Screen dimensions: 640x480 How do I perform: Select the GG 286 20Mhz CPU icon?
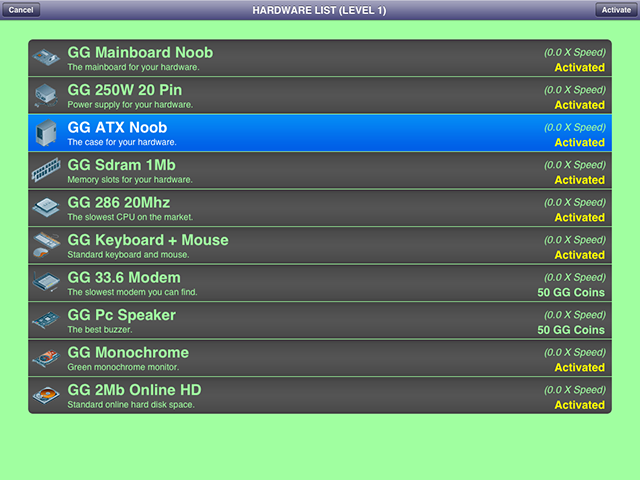(46, 207)
